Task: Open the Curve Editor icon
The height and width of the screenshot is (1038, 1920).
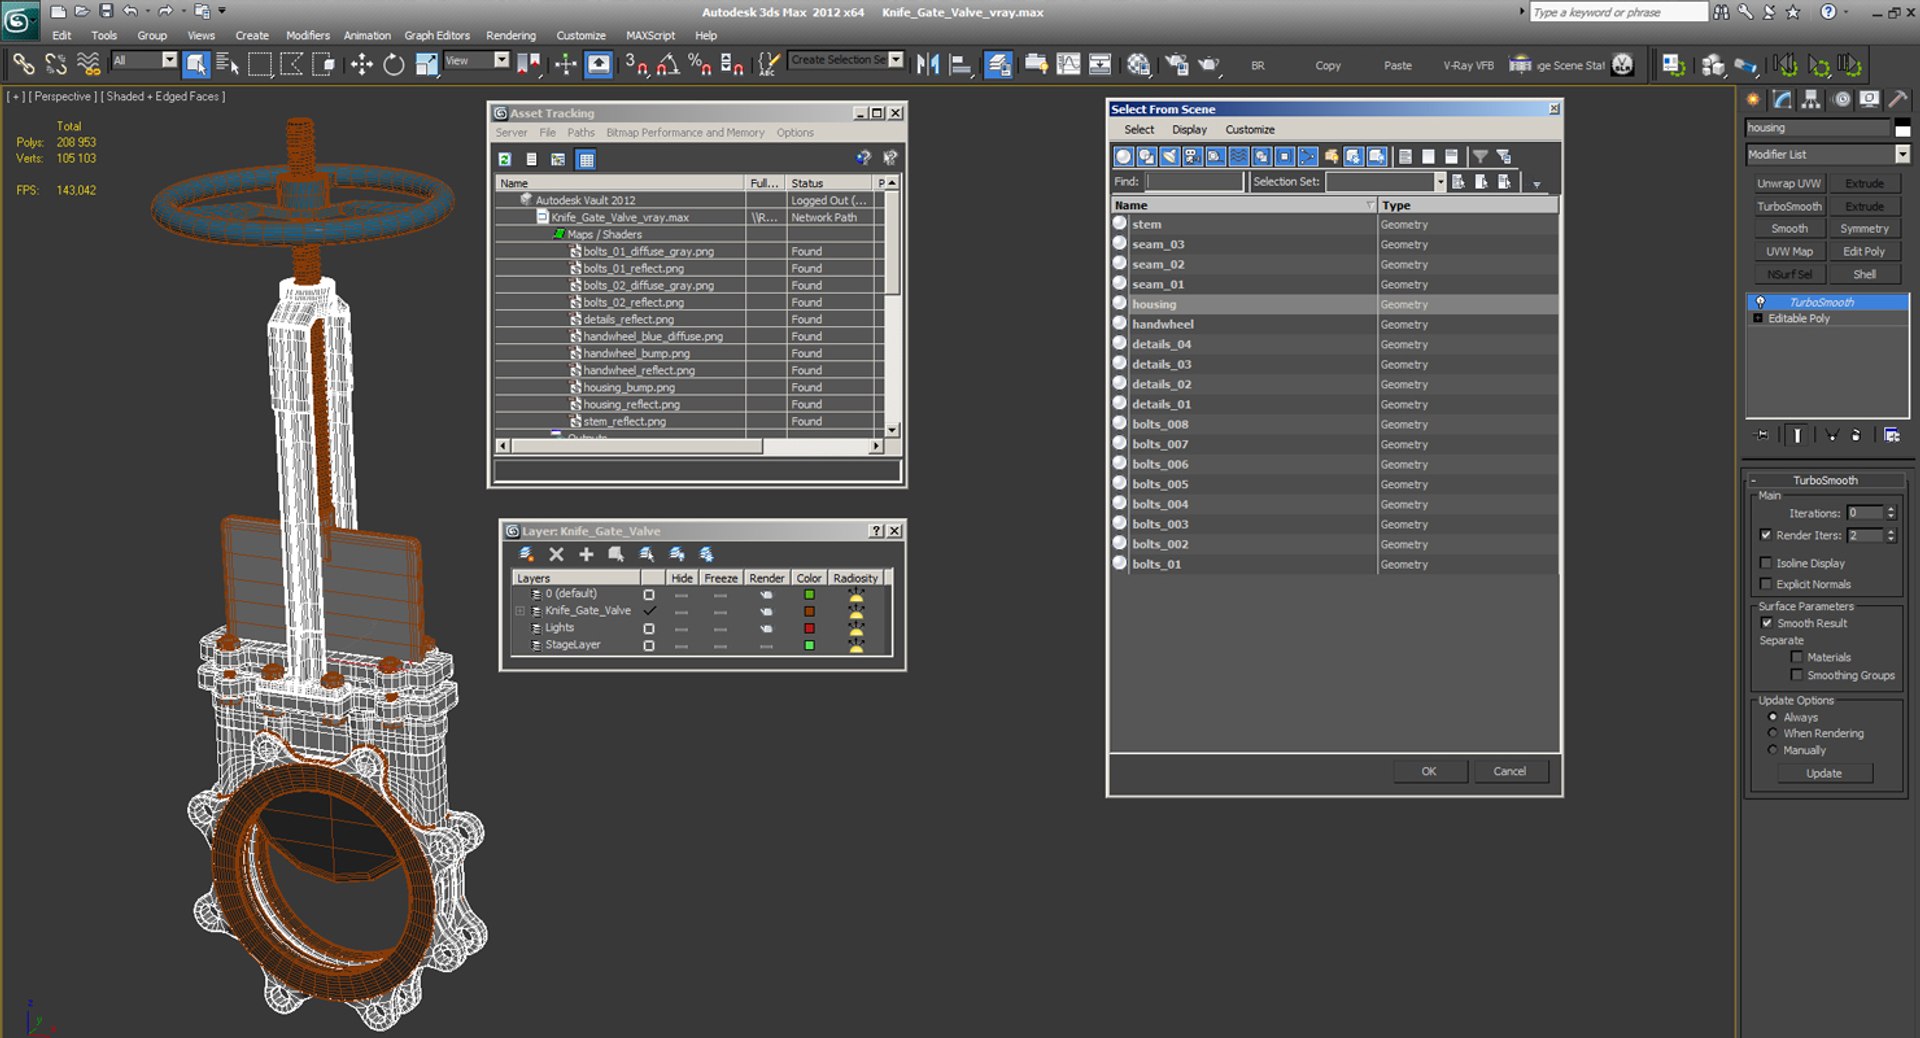Action: pyautogui.click(x=1068, y=65)
